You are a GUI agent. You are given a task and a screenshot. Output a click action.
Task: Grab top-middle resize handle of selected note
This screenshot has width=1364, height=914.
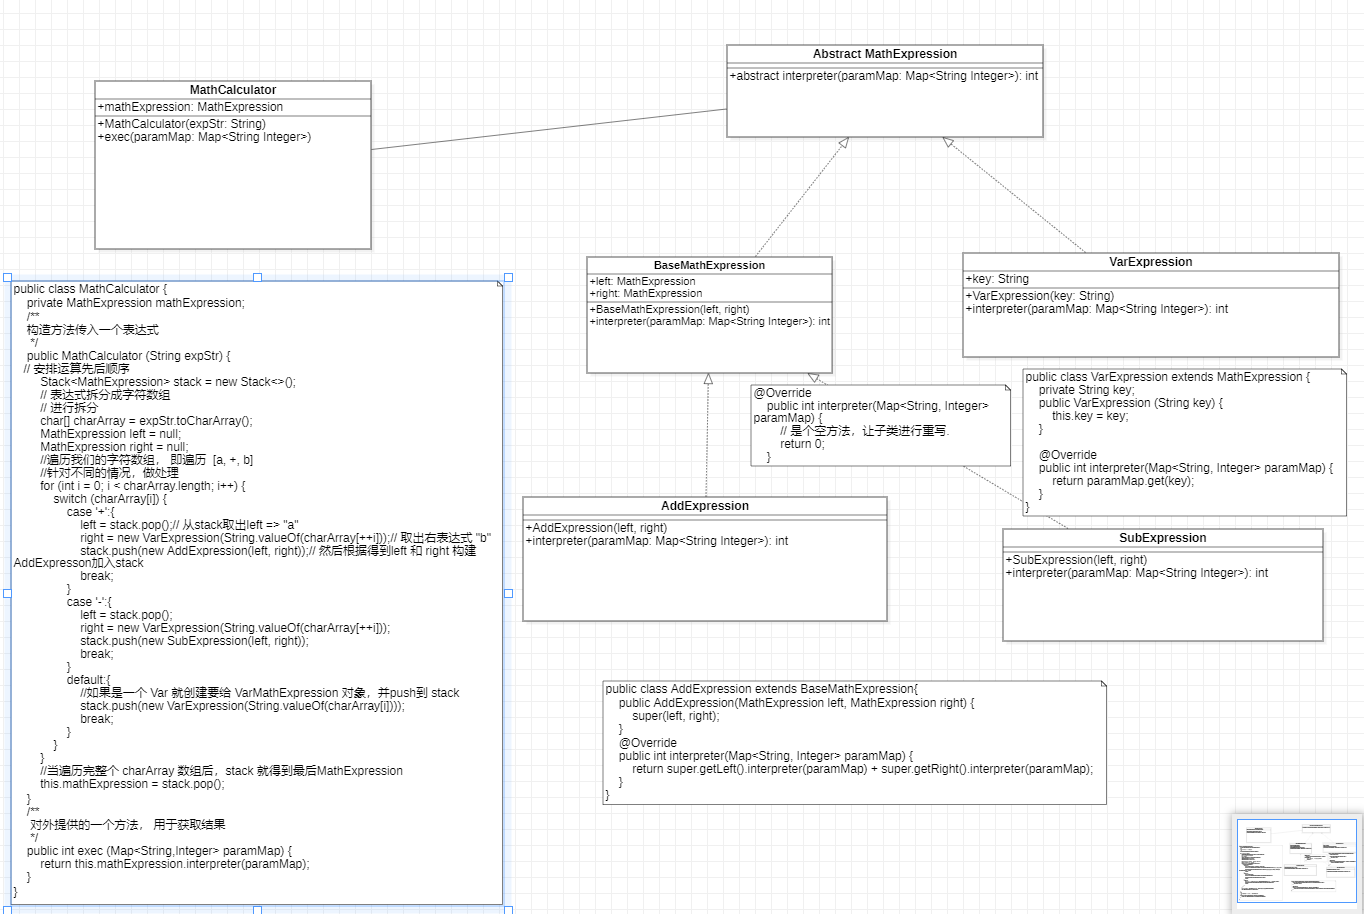[258, 277]
